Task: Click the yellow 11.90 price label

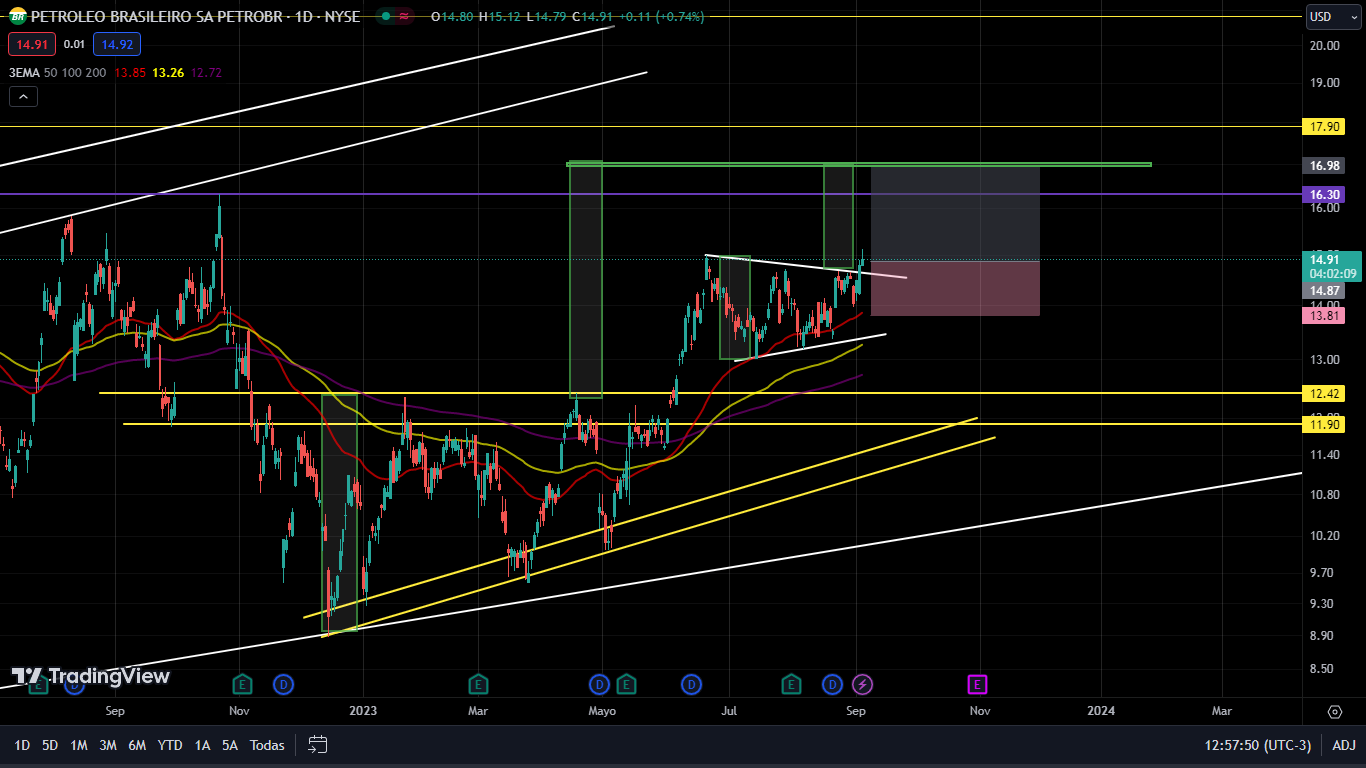Action: pos(1325,424)
